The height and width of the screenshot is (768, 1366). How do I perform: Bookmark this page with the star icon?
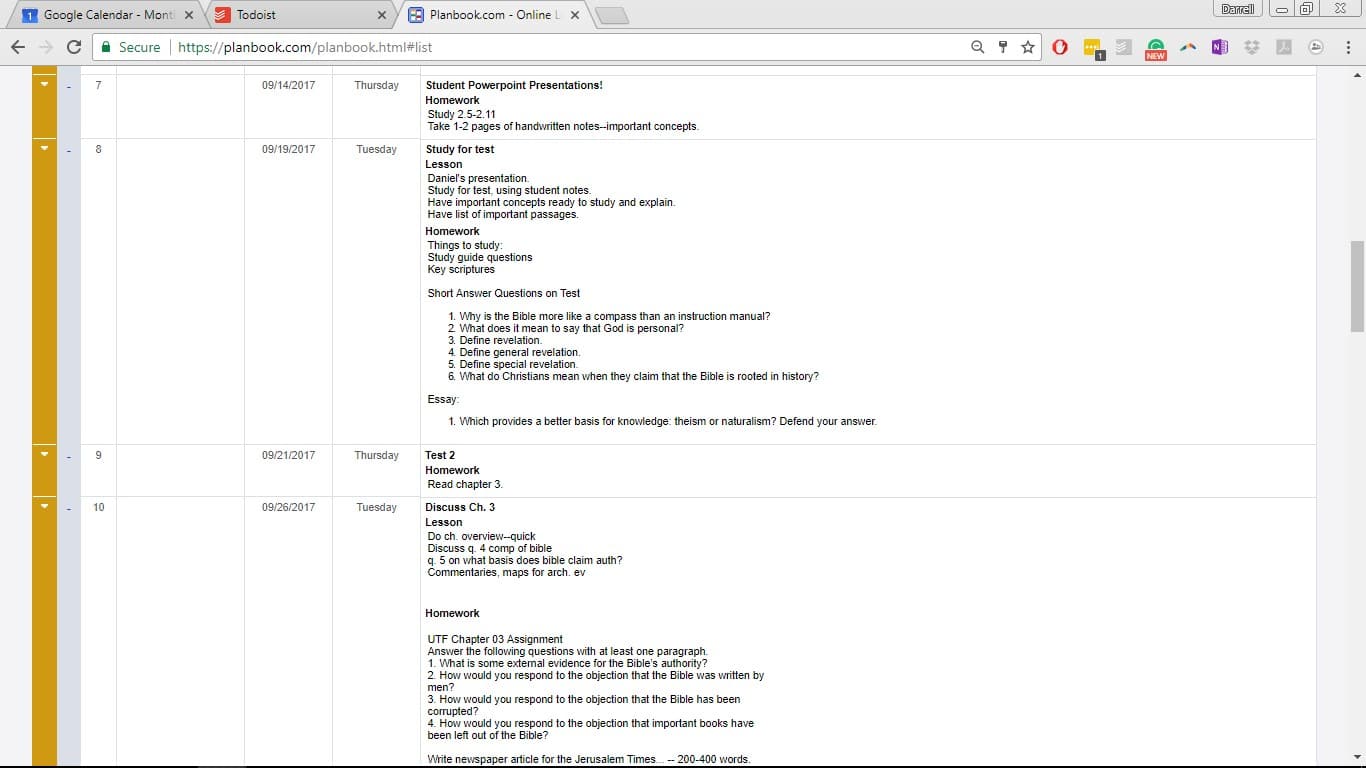pos(1028,47)
